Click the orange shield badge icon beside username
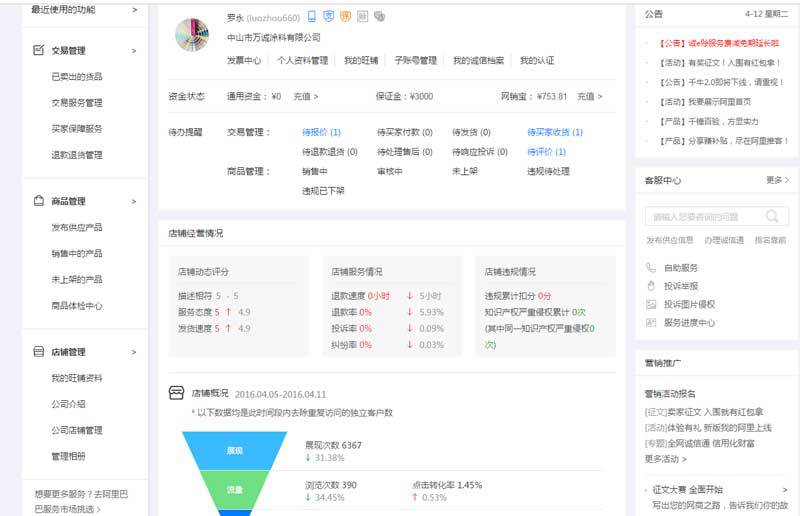This screenshot has height=516, width=800. pos(345,17)
